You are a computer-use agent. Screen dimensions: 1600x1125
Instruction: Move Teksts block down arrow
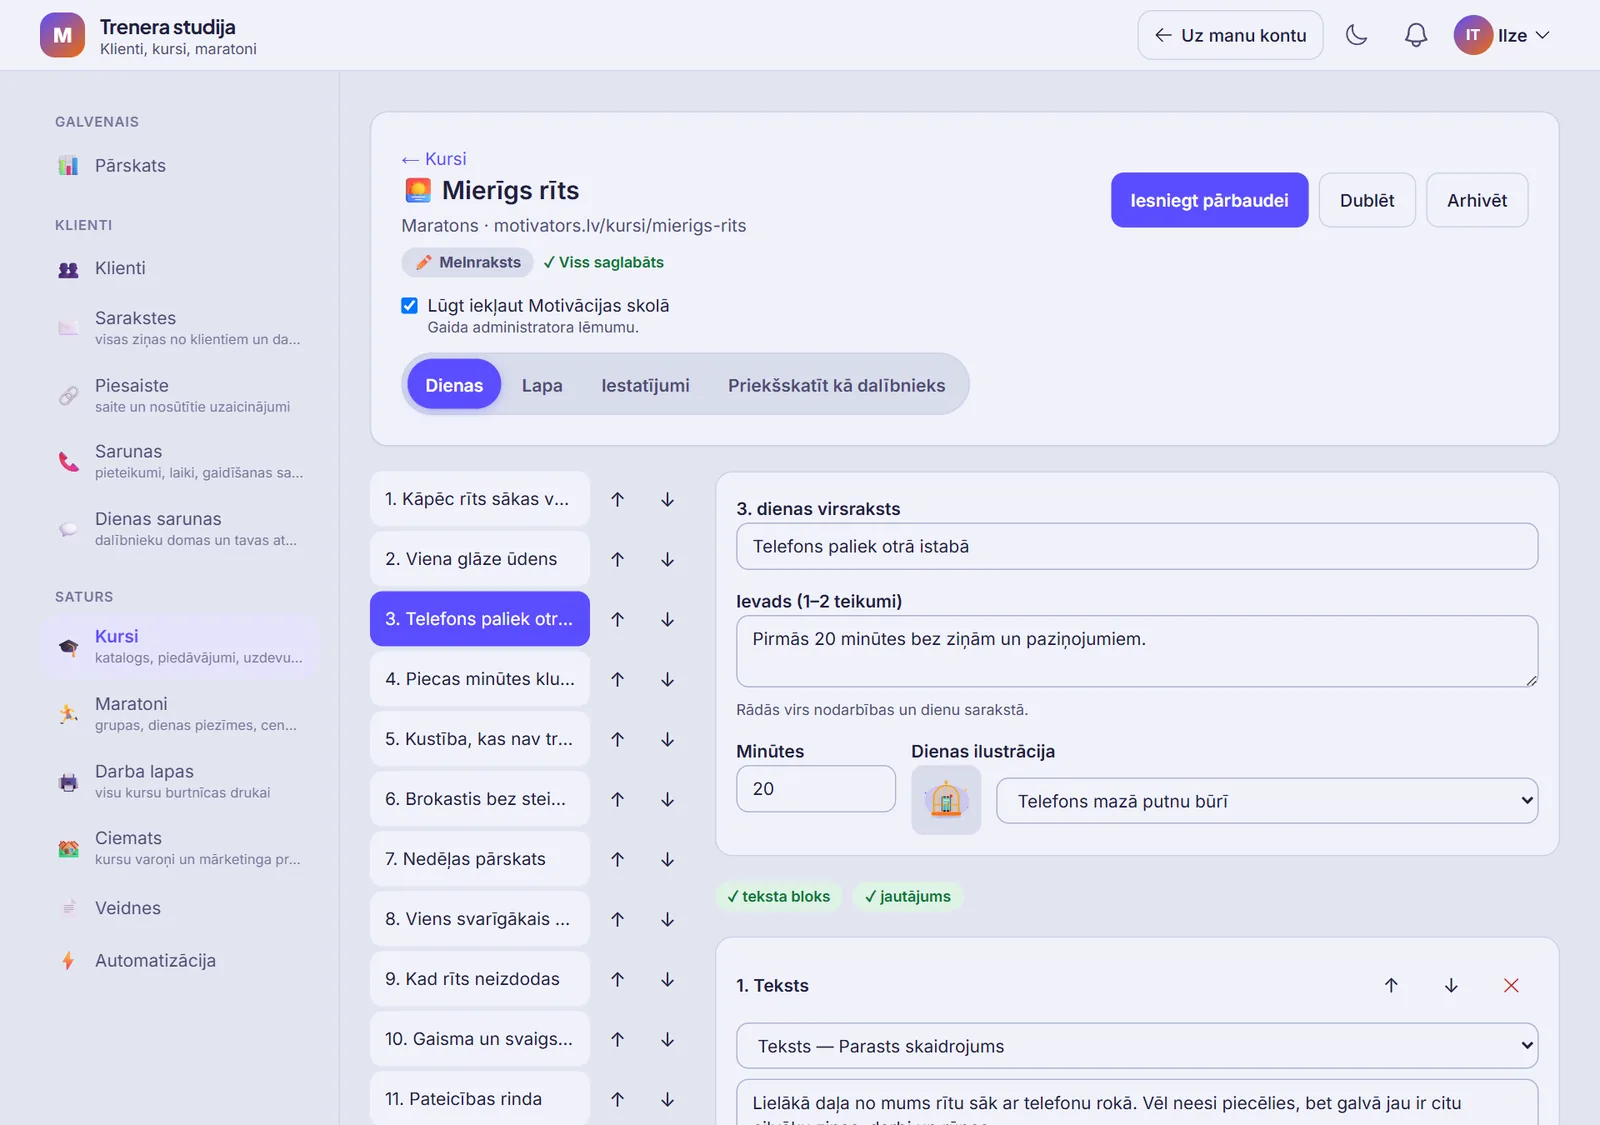[x=1451, y=986]
